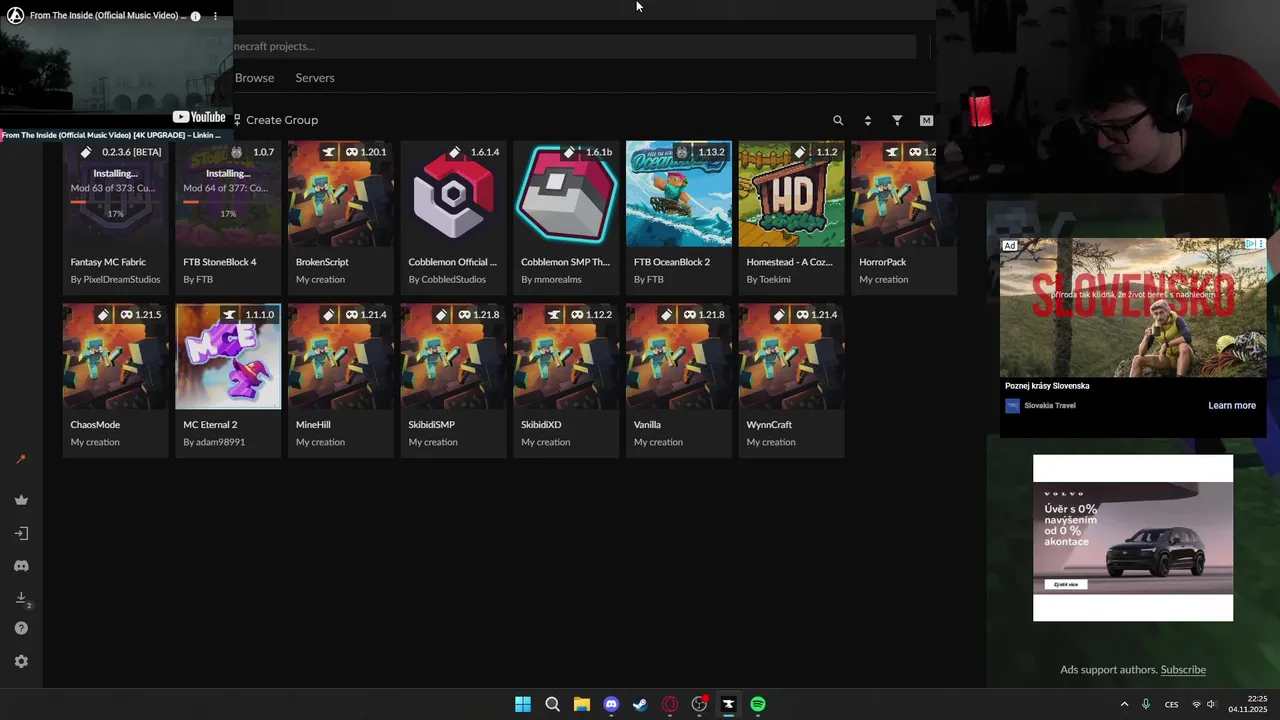Viewport: 1280px width, 720px height.
Task: Click the BrokenScript 1.20.1 version badge
Action: click(366, 152)
